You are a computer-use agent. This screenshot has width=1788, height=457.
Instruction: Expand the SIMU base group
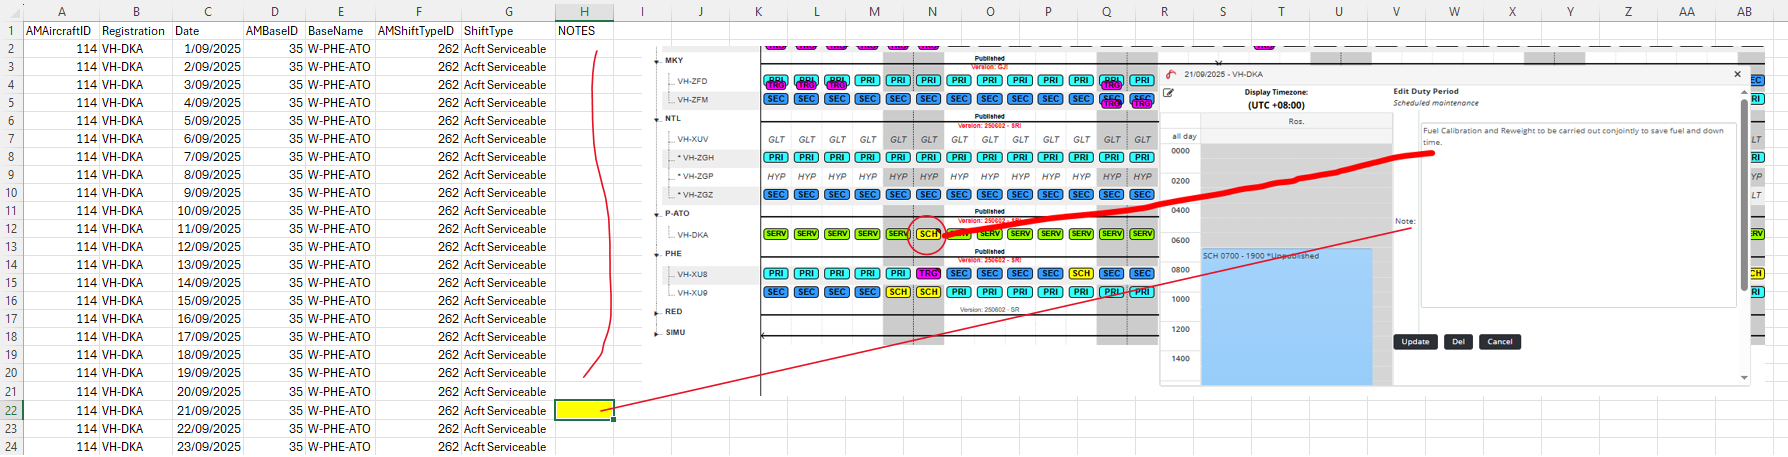click(x=657, y=332)
